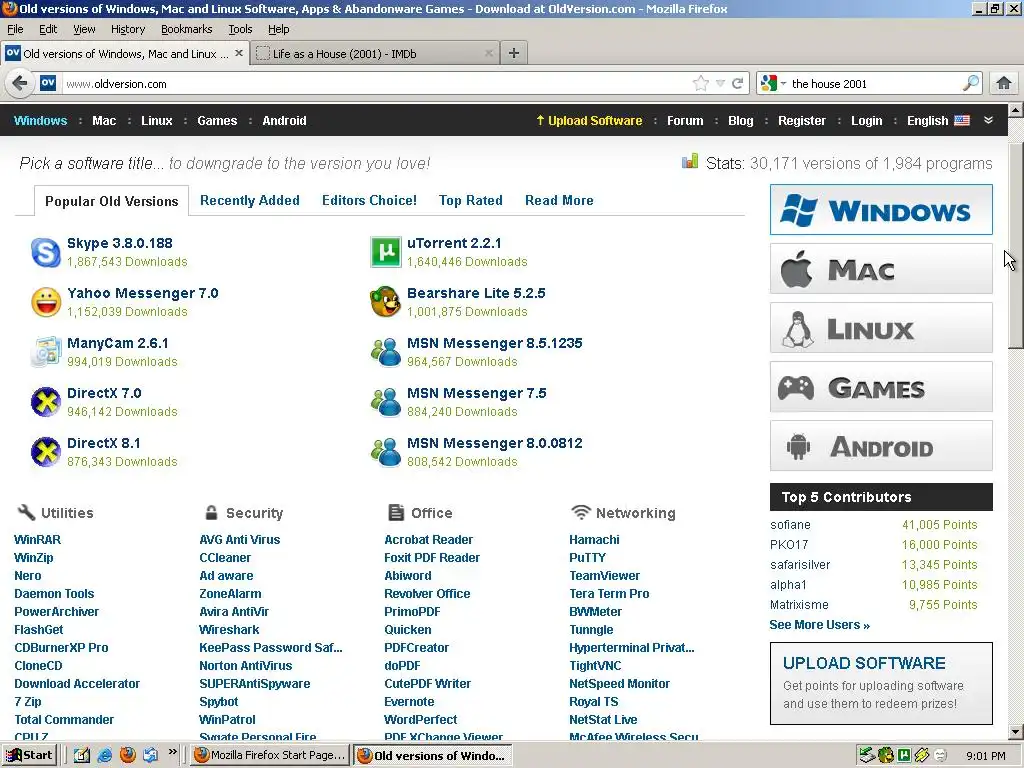Go back with the browser back arrow
This screenshot has height=768, width=1024.
(x=20, y=84)
